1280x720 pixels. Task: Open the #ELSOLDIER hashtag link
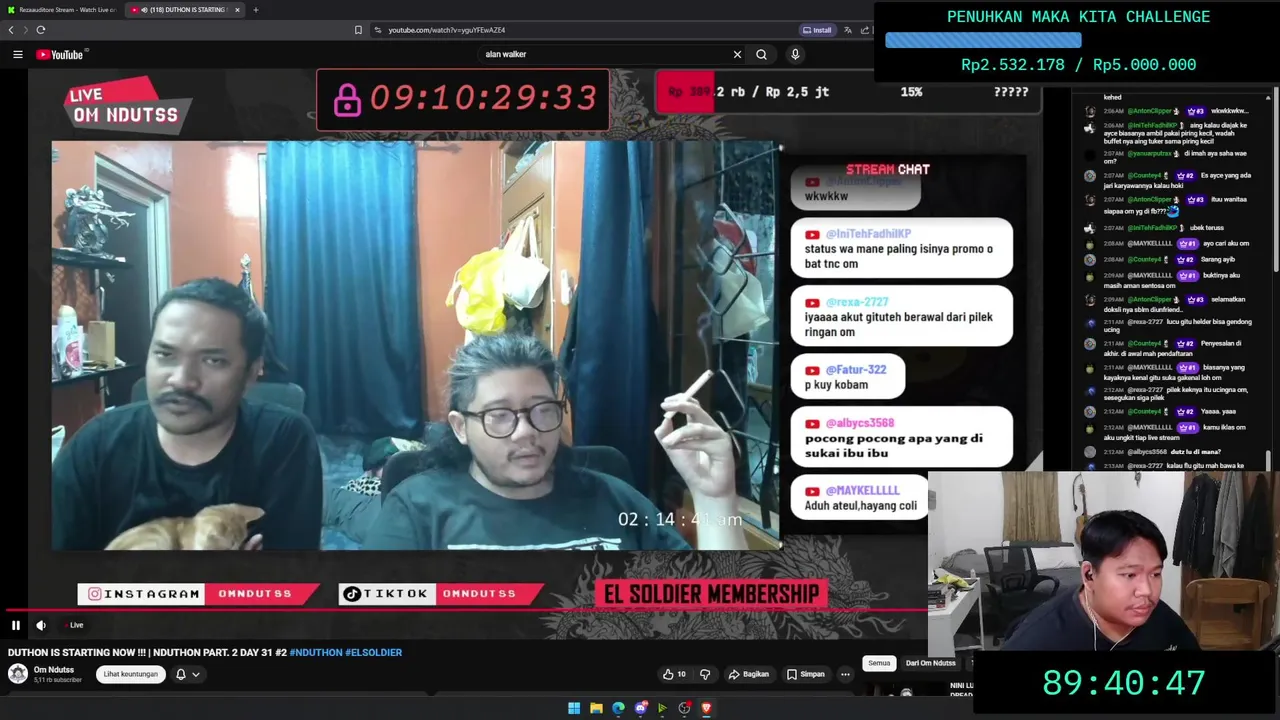click(373, 652)
